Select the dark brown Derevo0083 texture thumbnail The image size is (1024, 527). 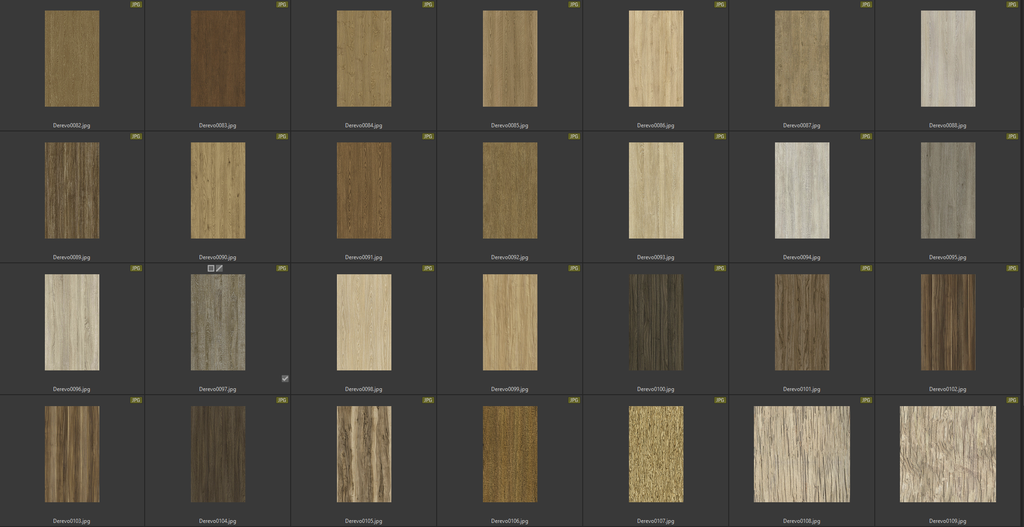click(218, 58)
